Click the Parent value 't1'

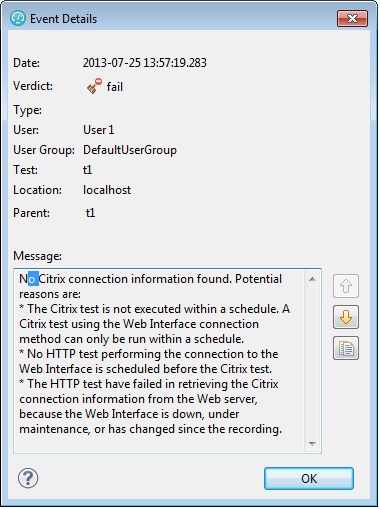coord(90,213)
